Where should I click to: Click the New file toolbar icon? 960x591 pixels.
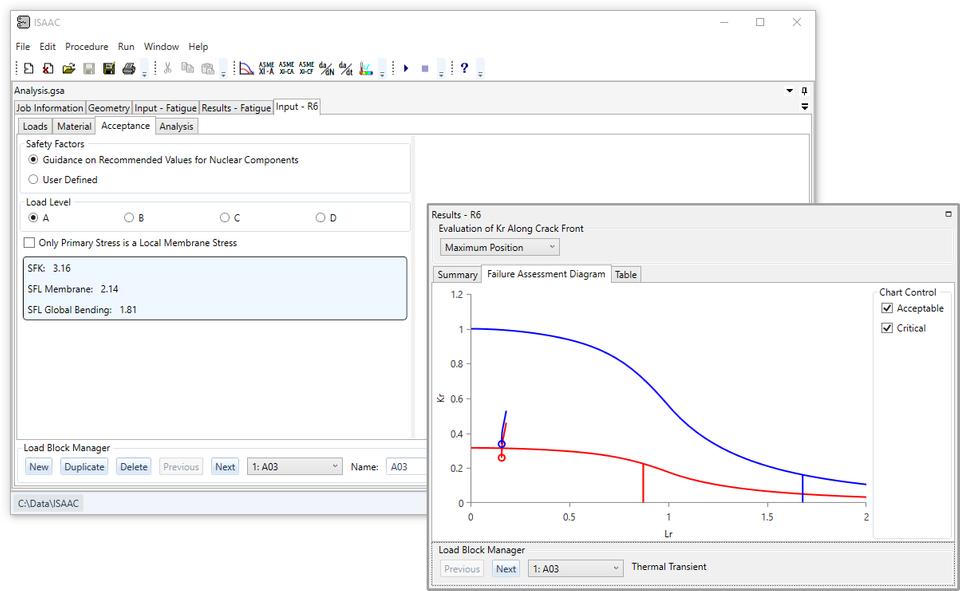click(x=28, y=68)
